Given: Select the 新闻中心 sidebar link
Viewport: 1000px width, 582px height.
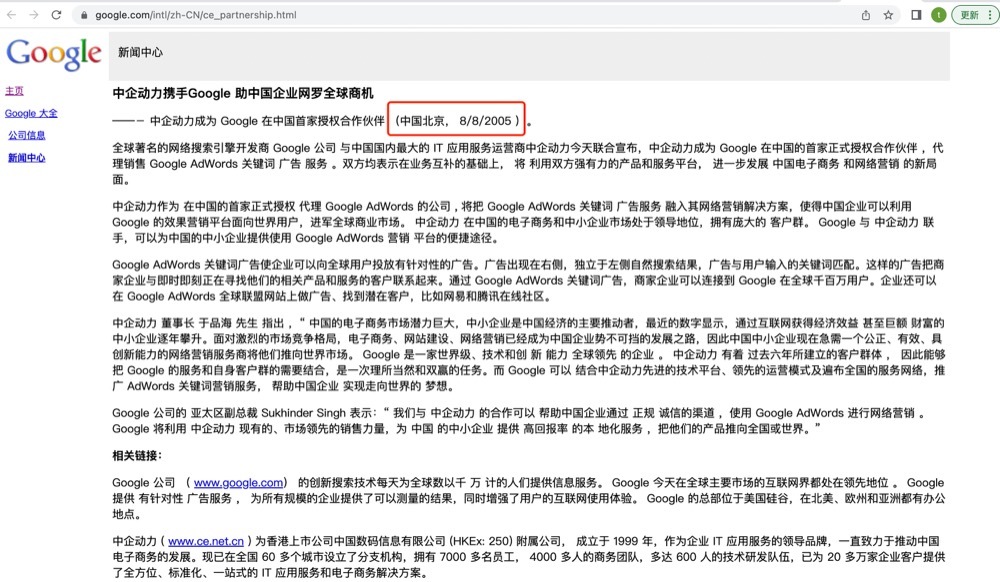Looking at the screenshot, I should click(x=27, y=157).
